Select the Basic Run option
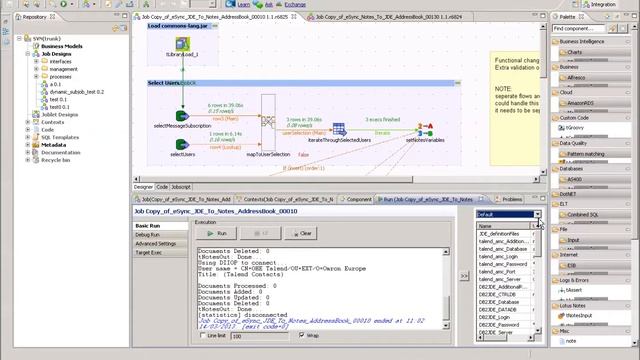Viewport: 640px width, 360px height. [148, 226]
